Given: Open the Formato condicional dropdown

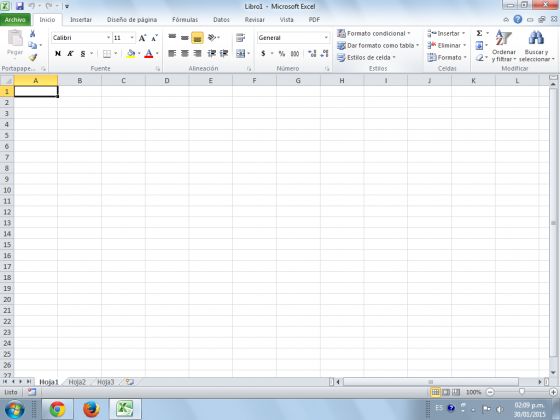Looking at the screenshot, I should (x=374, y=34).
